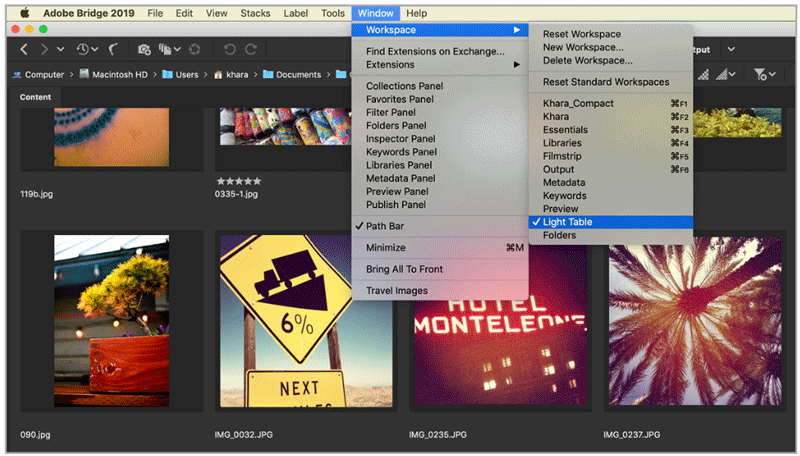Click Computer in the path bar
800x456 pixels.
point(38,74)
